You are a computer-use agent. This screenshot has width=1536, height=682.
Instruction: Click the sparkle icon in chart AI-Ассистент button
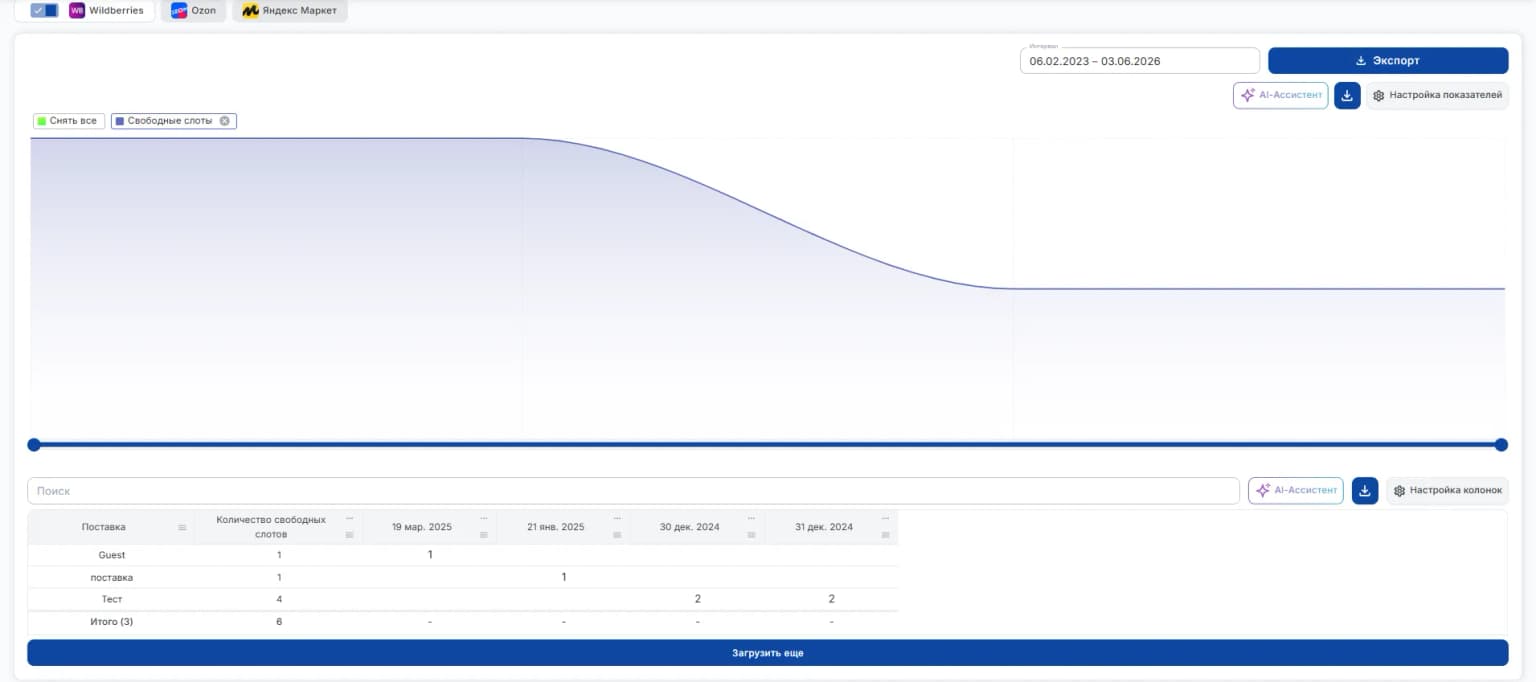tap(1247, 95)
